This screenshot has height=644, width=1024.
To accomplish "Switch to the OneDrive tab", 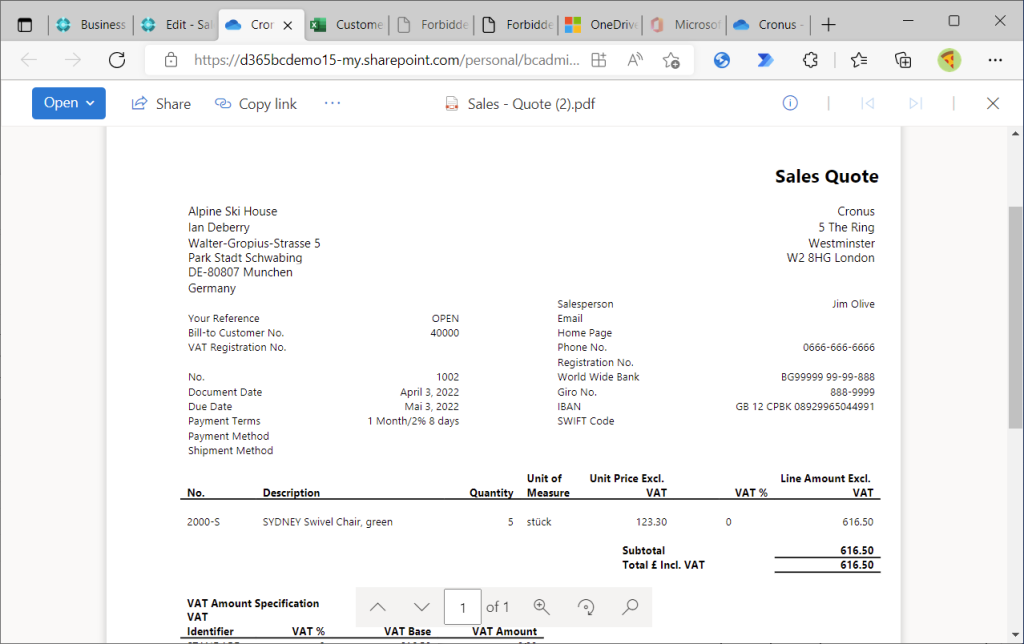I will click(601, 25).
